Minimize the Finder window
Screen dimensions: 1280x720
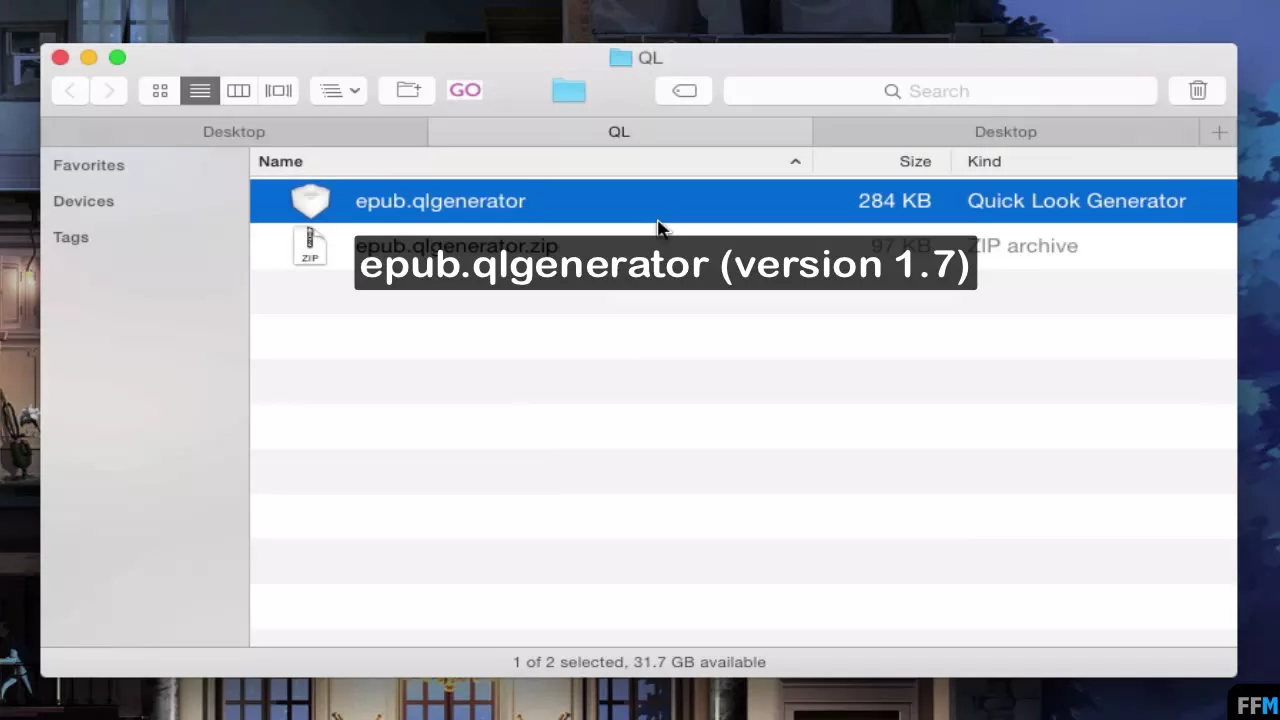click(x=89, y=58)
